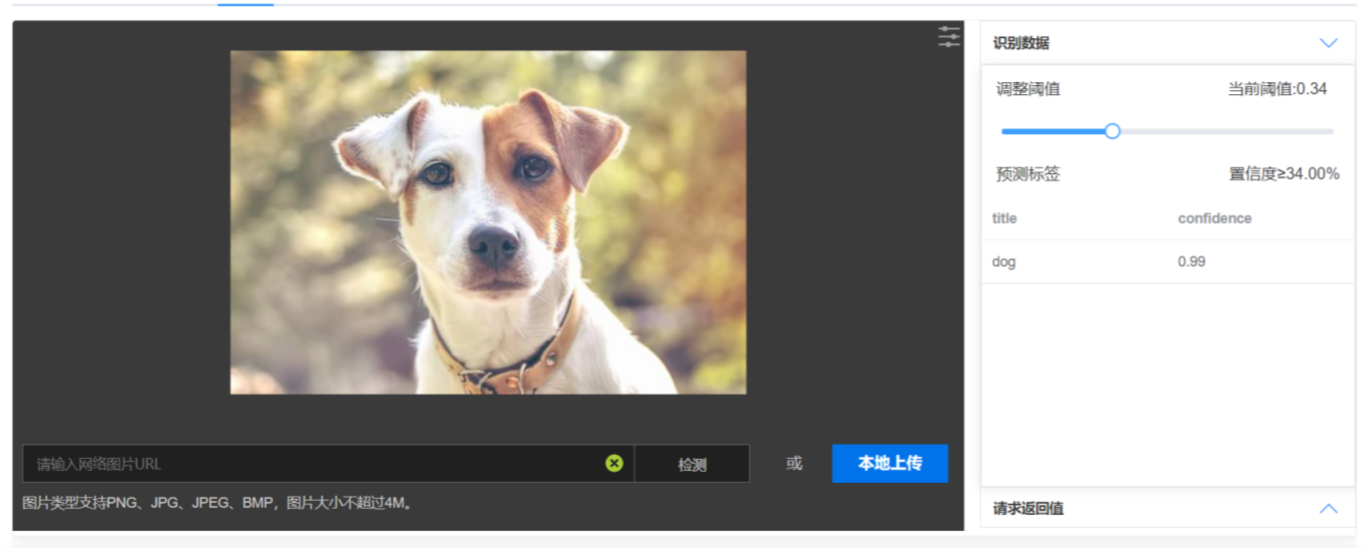Select the "dog" table cell
Screen dimensions: 1367x548
1004,262
